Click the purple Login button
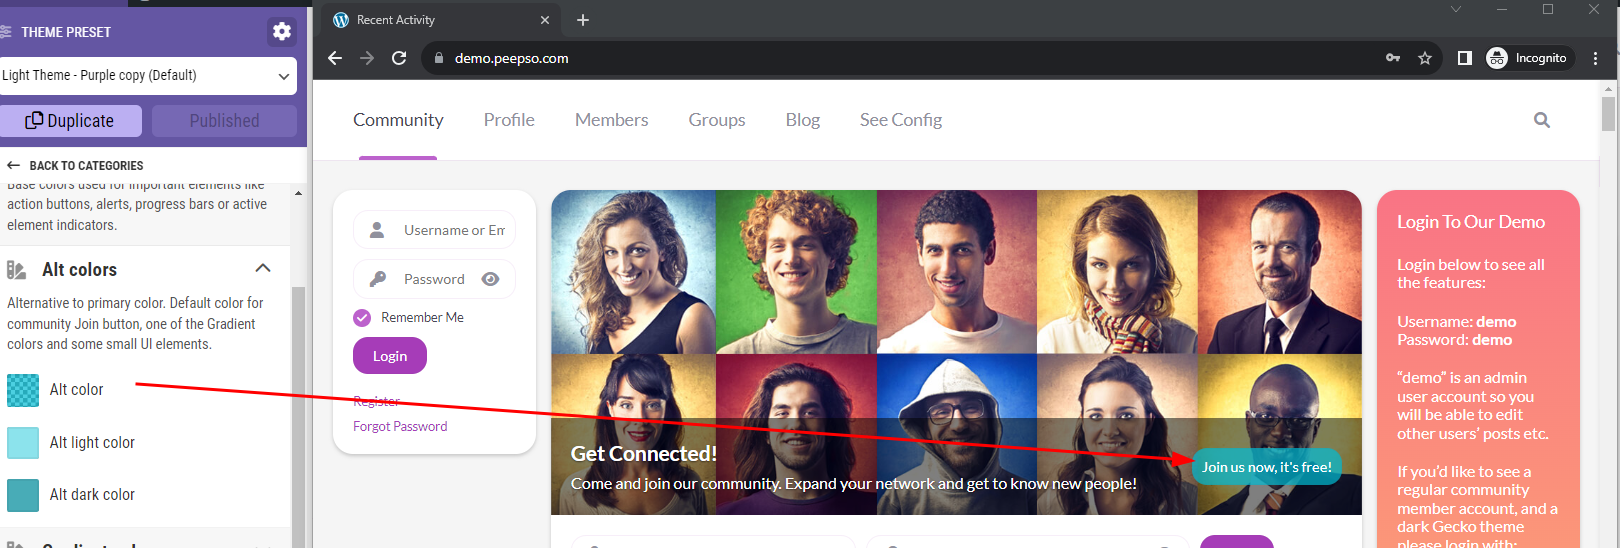 click(x=390, y=356)
